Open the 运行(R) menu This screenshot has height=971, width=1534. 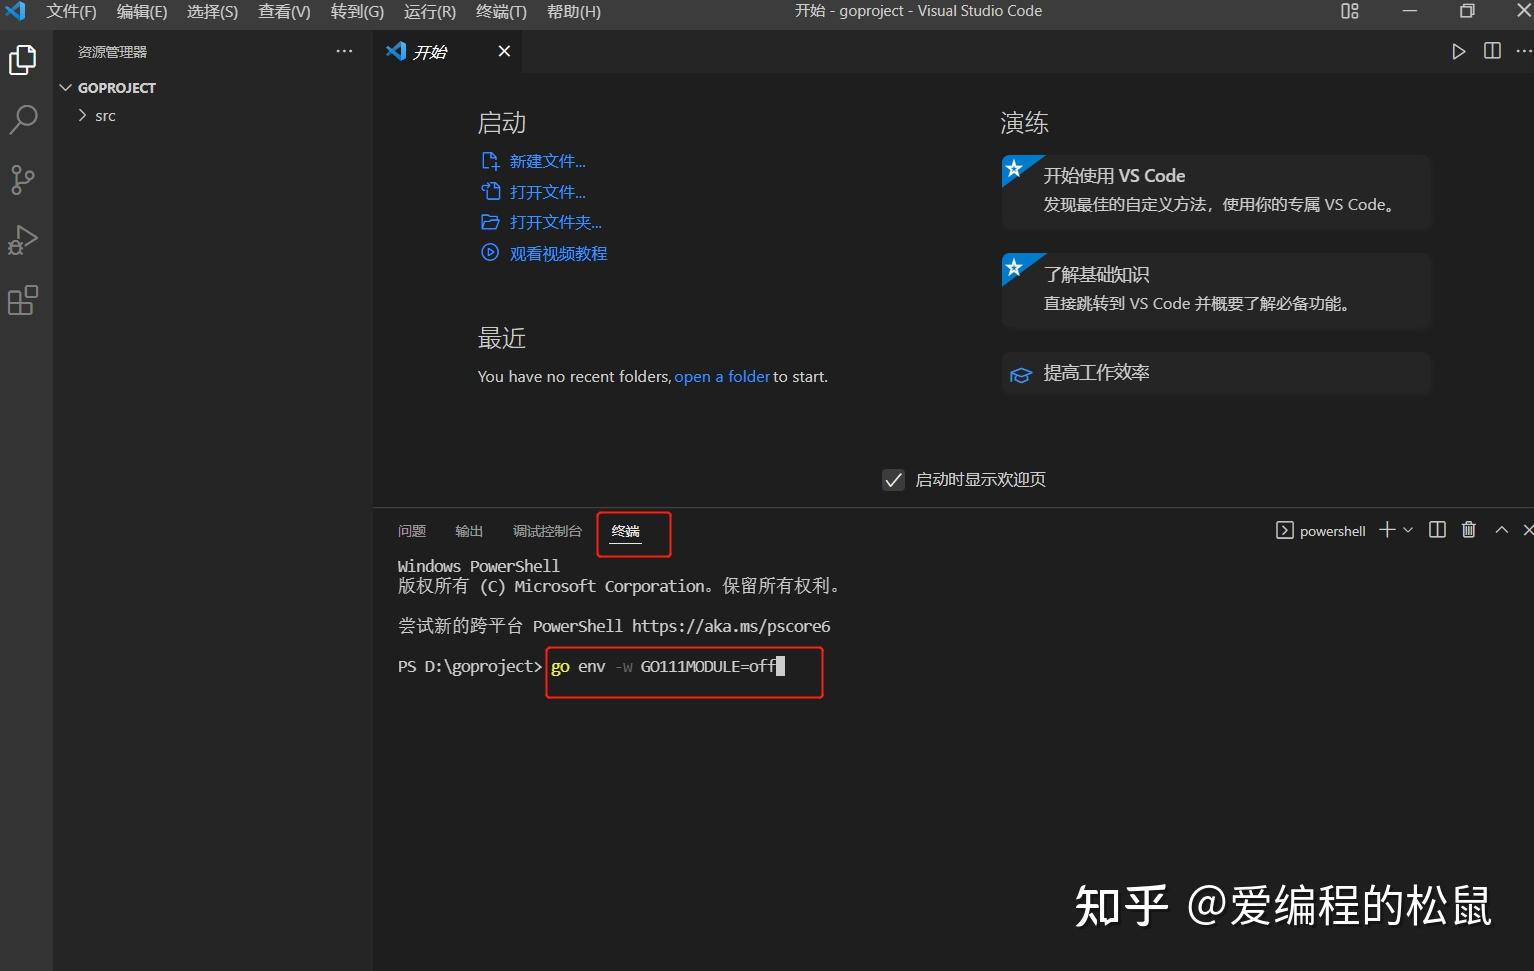coord(430,11)
